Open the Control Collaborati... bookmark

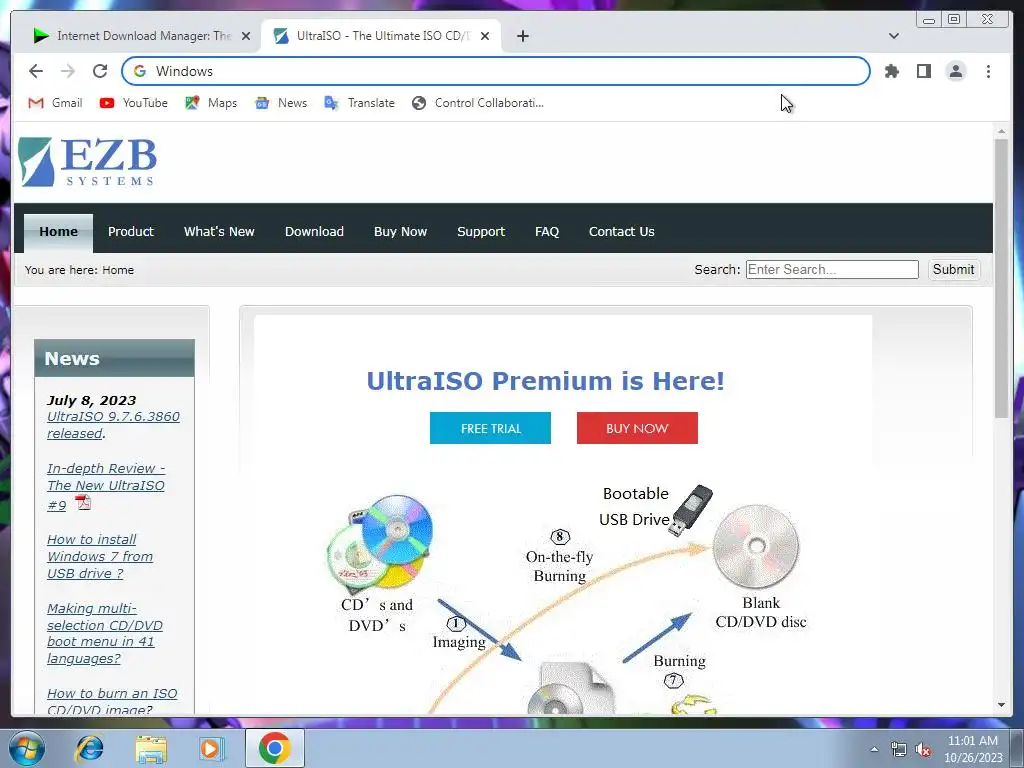477,103
